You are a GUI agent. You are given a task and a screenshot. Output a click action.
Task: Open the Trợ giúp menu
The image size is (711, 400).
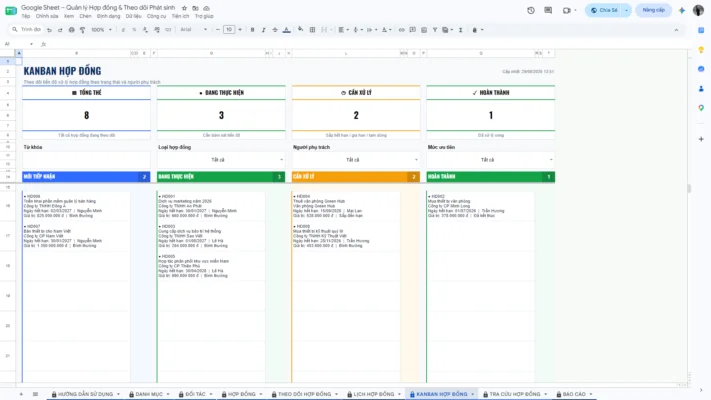point(204,16)
